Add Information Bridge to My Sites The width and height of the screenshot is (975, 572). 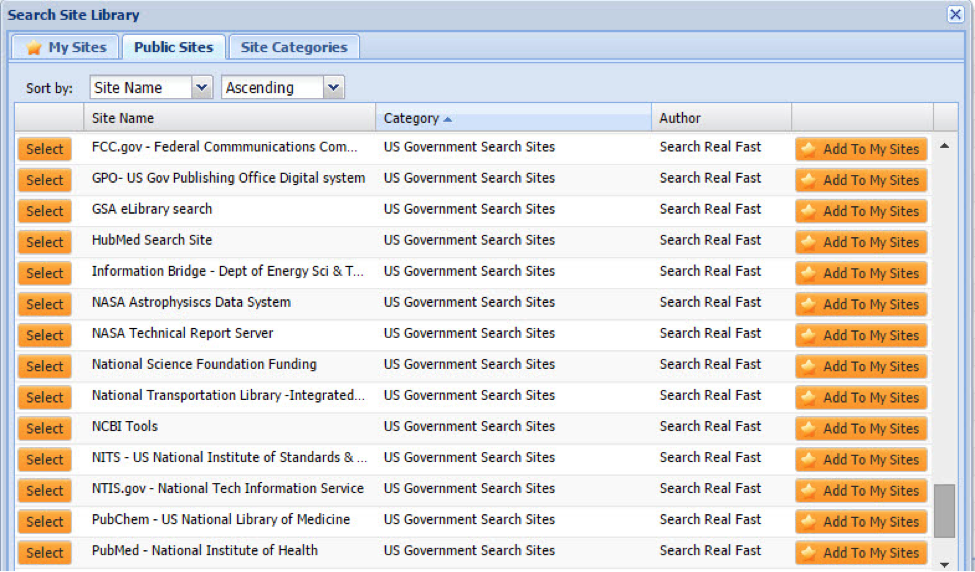pyautogui.click(x=861, y=274)
